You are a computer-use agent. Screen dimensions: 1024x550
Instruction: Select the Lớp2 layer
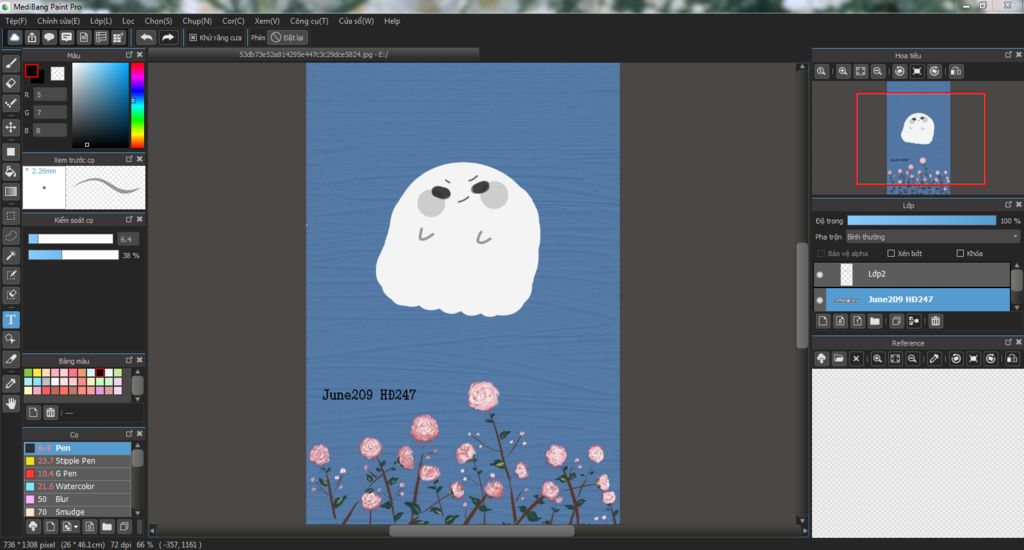[x=911, y=274]
